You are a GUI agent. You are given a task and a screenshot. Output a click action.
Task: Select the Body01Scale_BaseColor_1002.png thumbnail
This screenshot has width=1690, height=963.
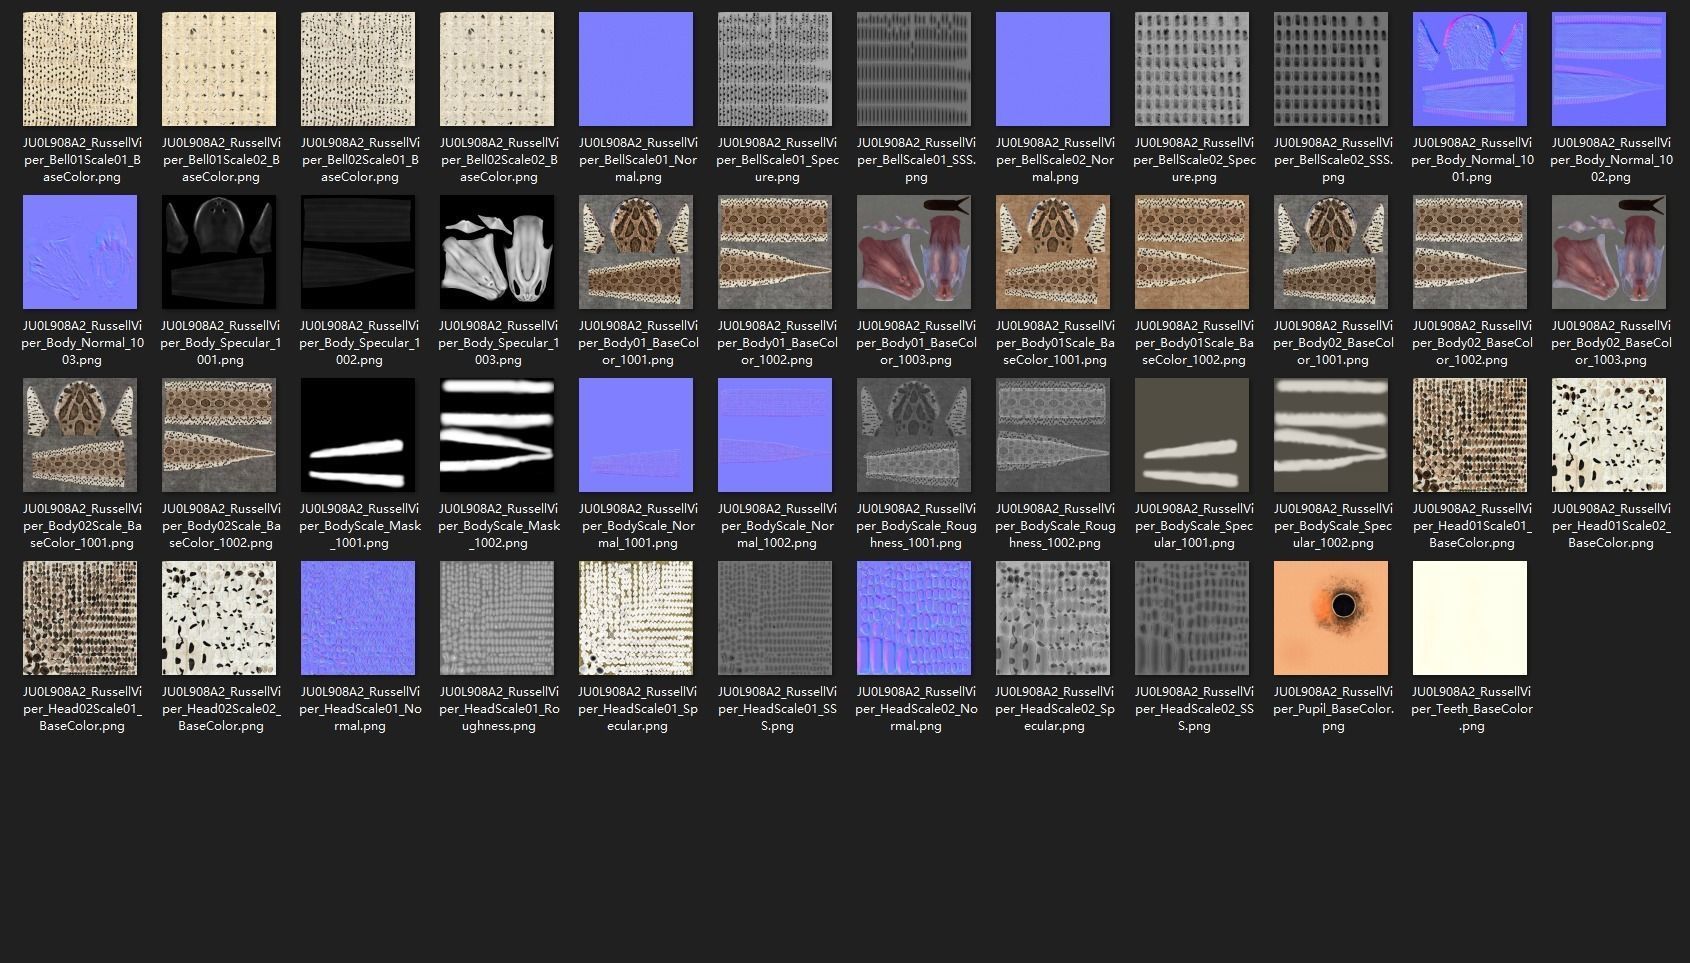(x=1192, y=252)
